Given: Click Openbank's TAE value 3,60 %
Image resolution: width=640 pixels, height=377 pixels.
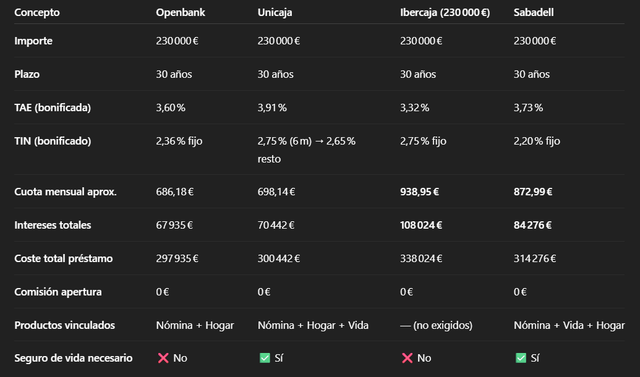Looking at the screenshot, I should click(171, 108).
